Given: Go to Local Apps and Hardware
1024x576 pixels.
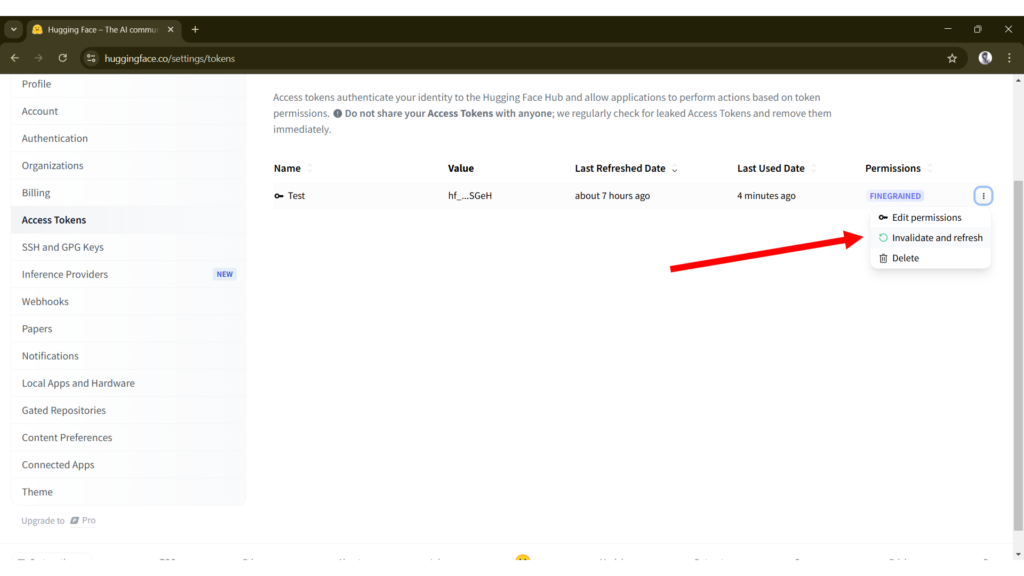Looking at the screenshot, I should [x=129, y=383].
